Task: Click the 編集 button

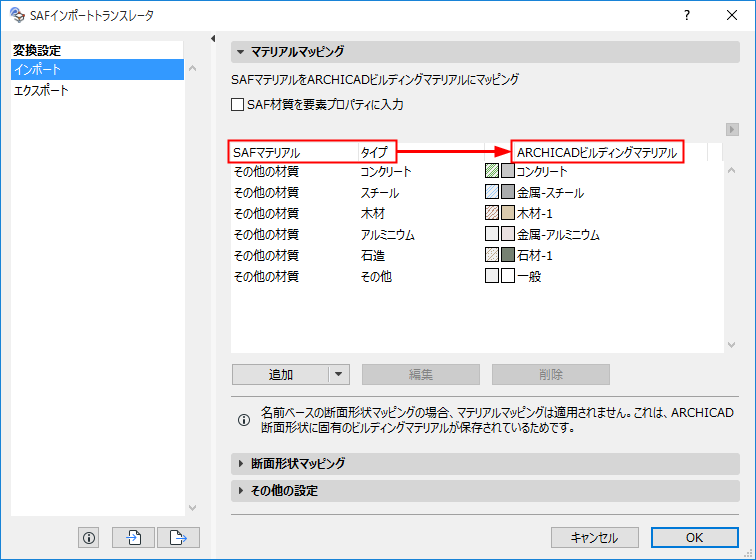Action: tap(421, 374)
